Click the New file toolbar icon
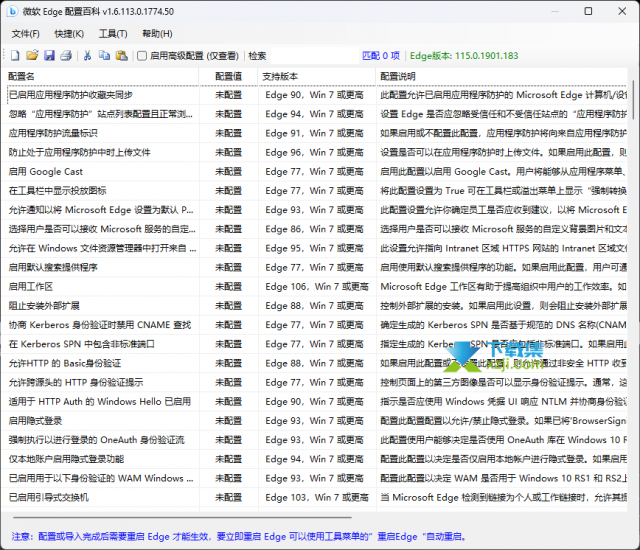Image resolution: width=640 pixels, height=550 pixels. pyautogui.click(x=15, y=55)
